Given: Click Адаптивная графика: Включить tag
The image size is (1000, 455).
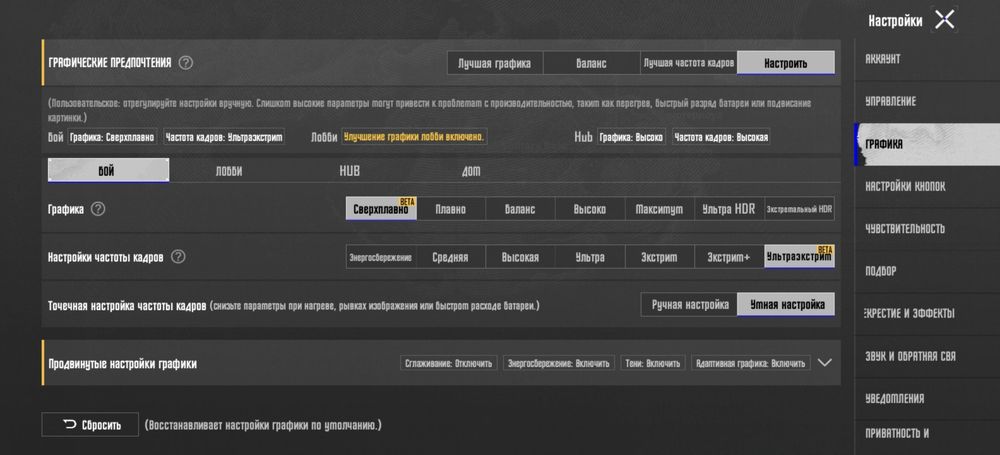Looking at the screenshot, I should pyautogui.click(x=751, y=363).
